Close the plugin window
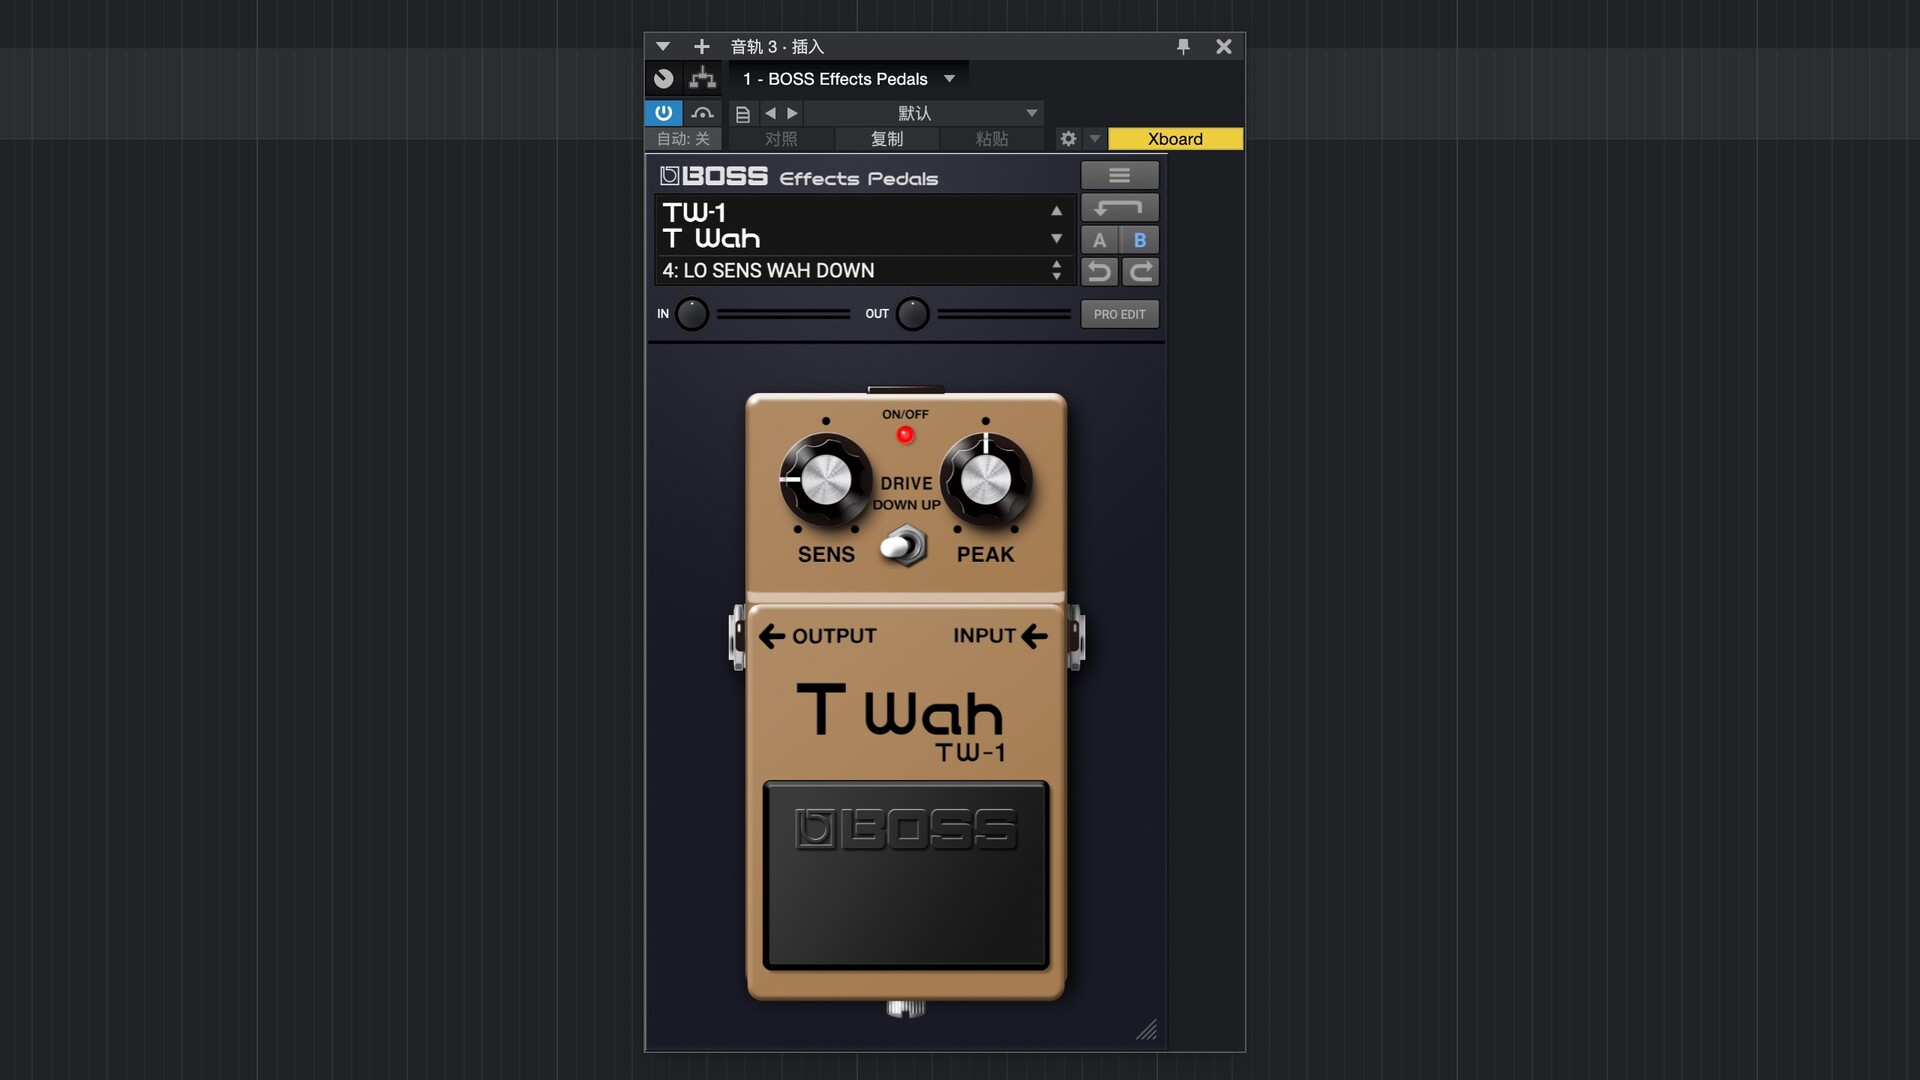This screenshot has height=1080, width=1920. 1223,46
